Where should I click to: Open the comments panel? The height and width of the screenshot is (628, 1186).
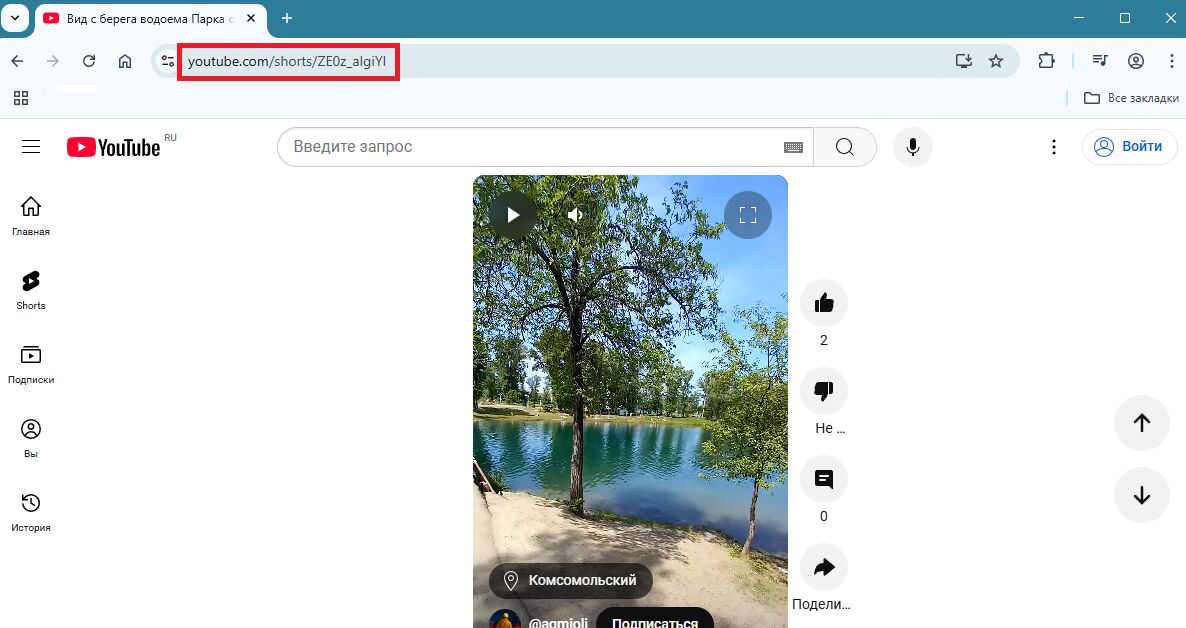(824, 479)
